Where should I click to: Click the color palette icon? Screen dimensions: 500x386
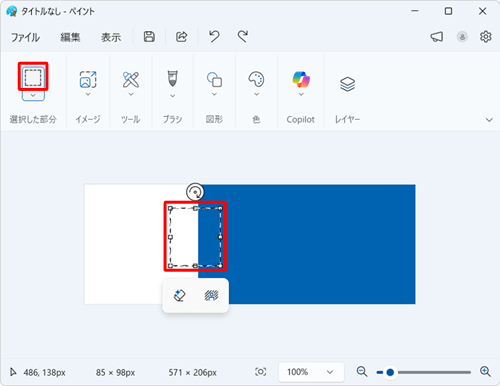point(256,79)
